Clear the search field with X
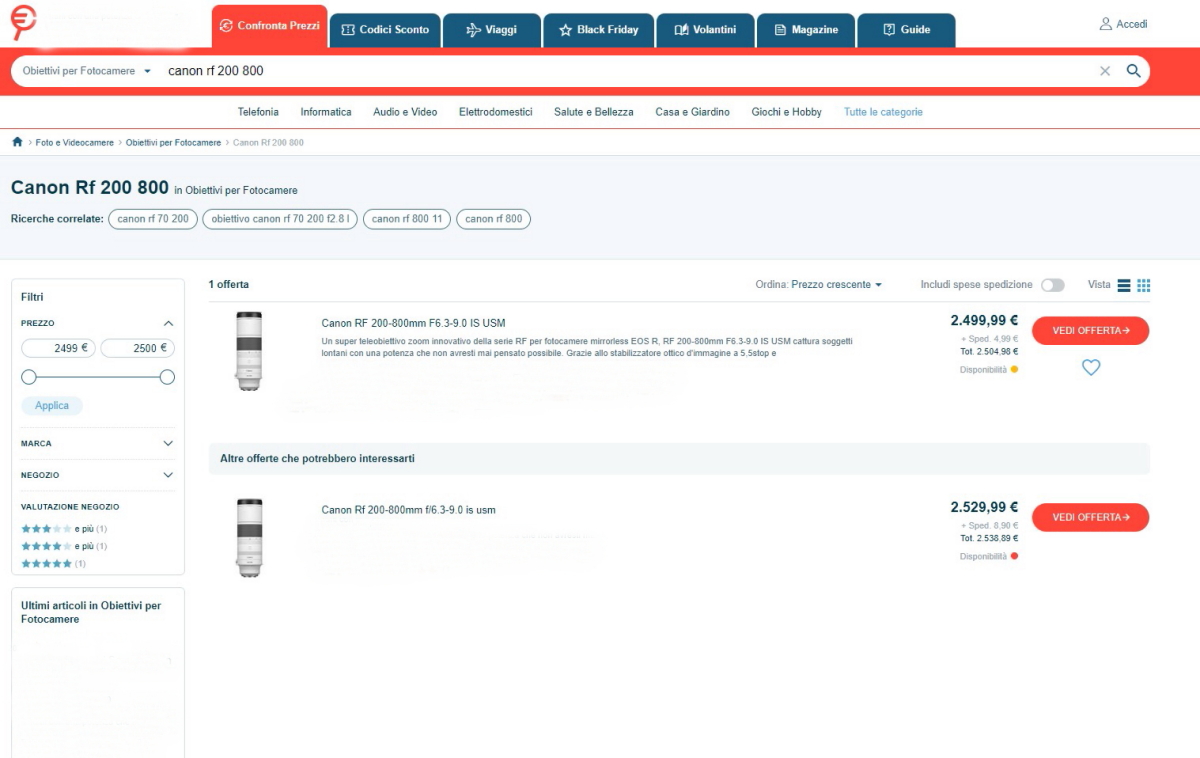This screenshot has height=758, width=1200. [1105, 71]
